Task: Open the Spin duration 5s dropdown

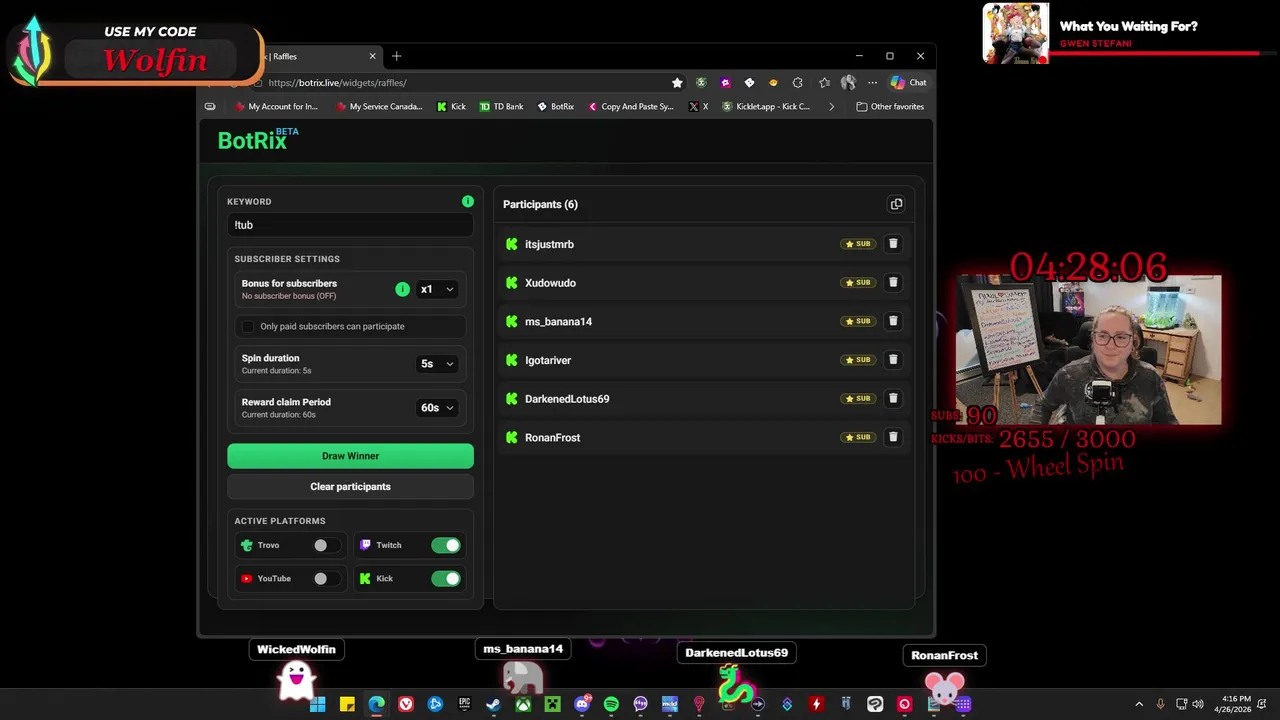Action: [x=436, y=364]
